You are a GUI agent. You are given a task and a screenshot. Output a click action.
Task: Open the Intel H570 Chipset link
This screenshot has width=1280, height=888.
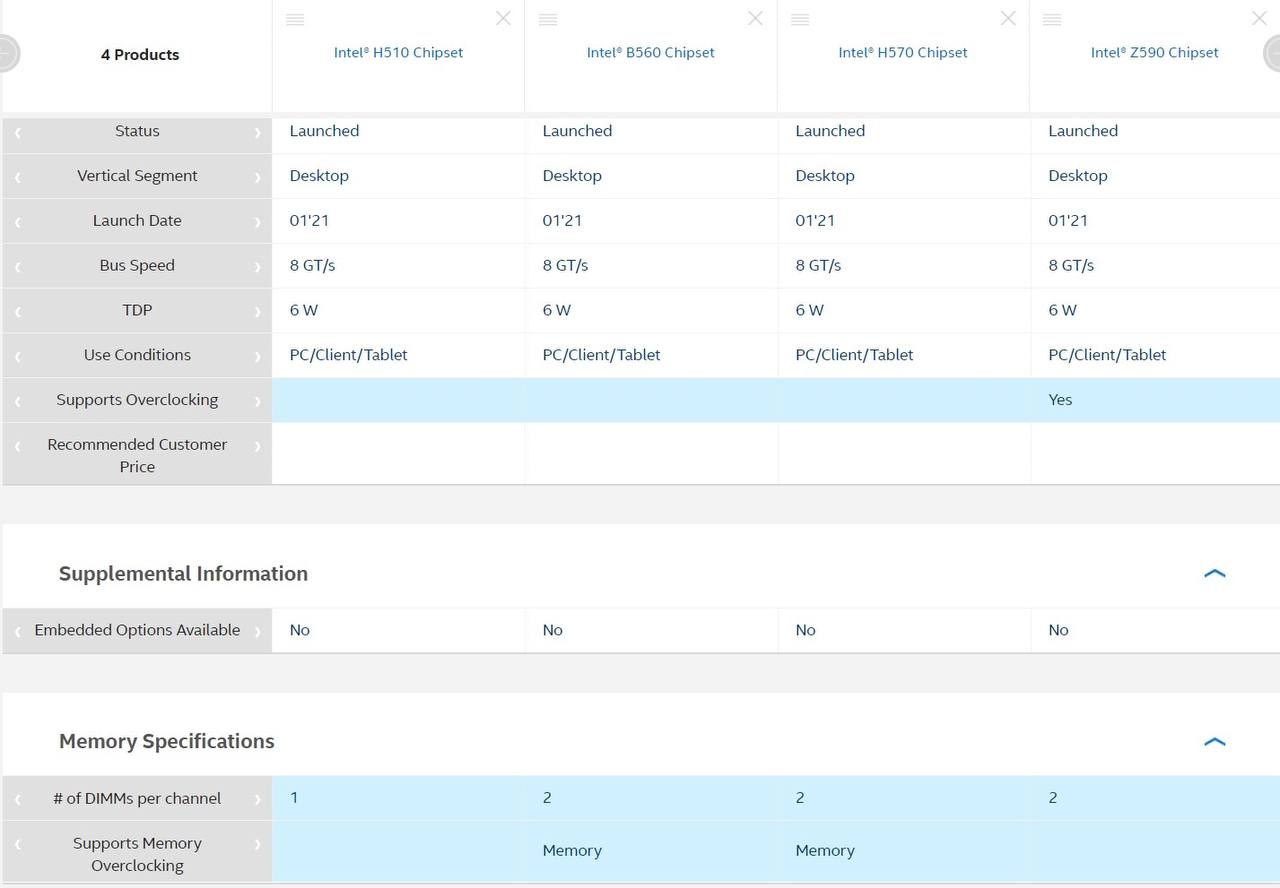(x=903, y=52)
